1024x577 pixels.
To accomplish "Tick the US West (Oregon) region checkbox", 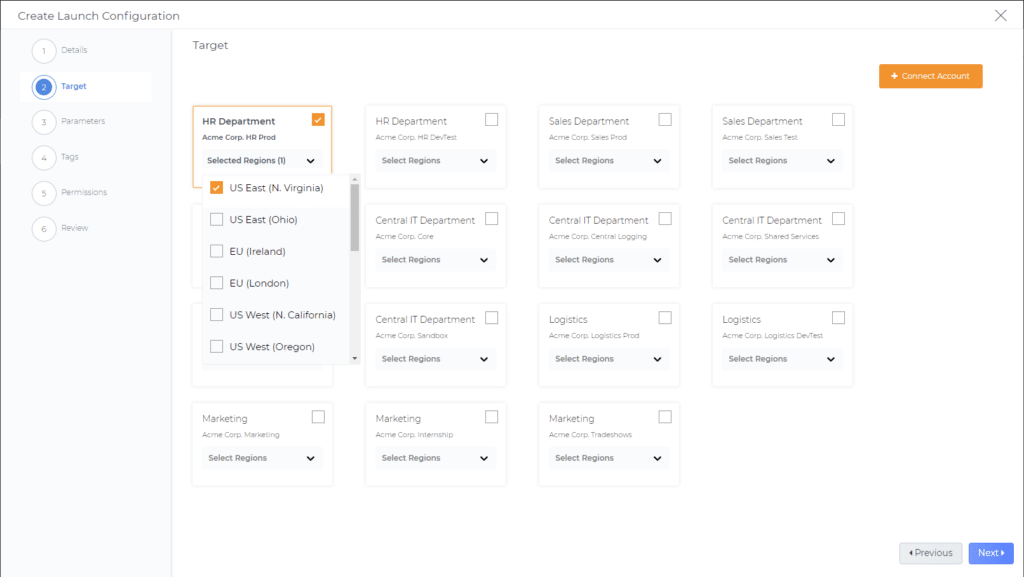I will point(217,347).
